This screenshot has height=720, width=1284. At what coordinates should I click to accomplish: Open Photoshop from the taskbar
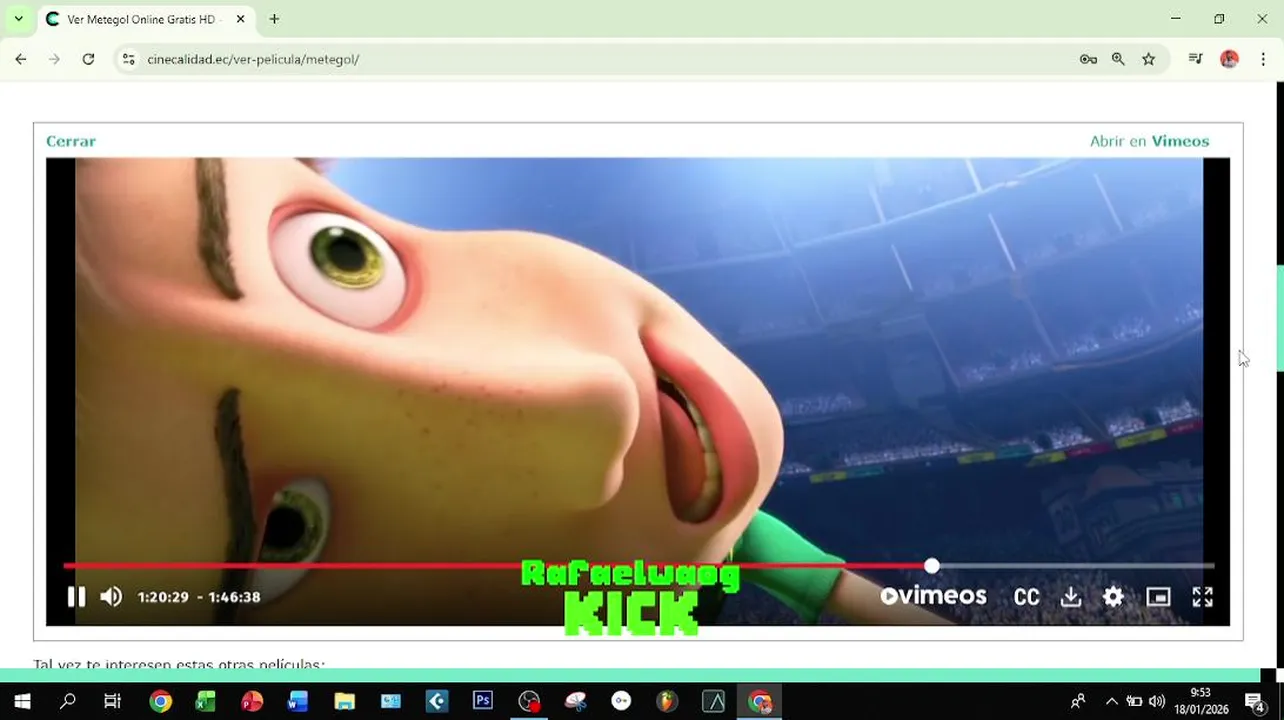click(483, 701)
